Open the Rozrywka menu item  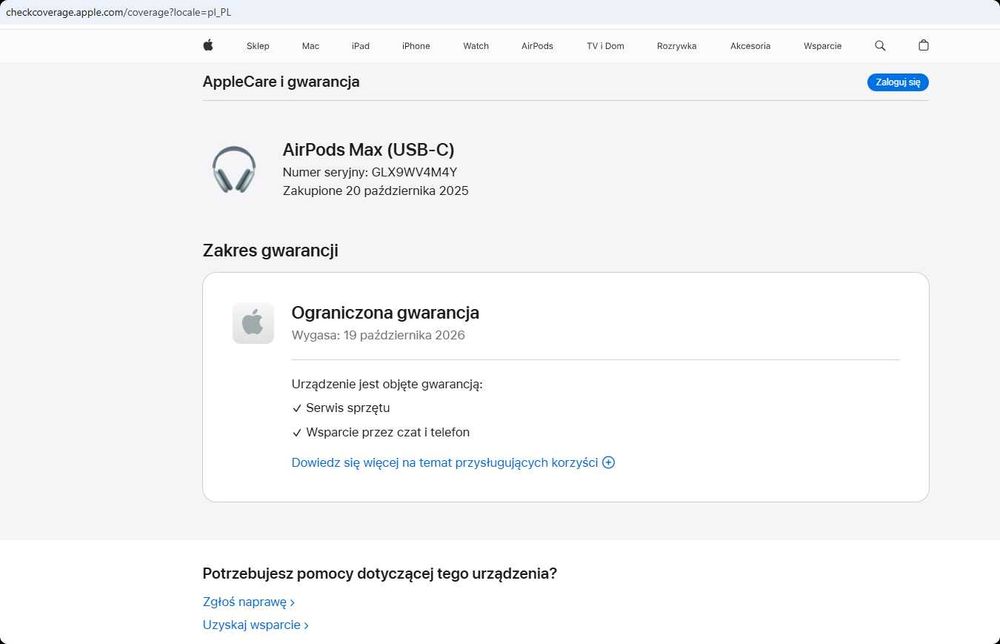click(677, 46)
